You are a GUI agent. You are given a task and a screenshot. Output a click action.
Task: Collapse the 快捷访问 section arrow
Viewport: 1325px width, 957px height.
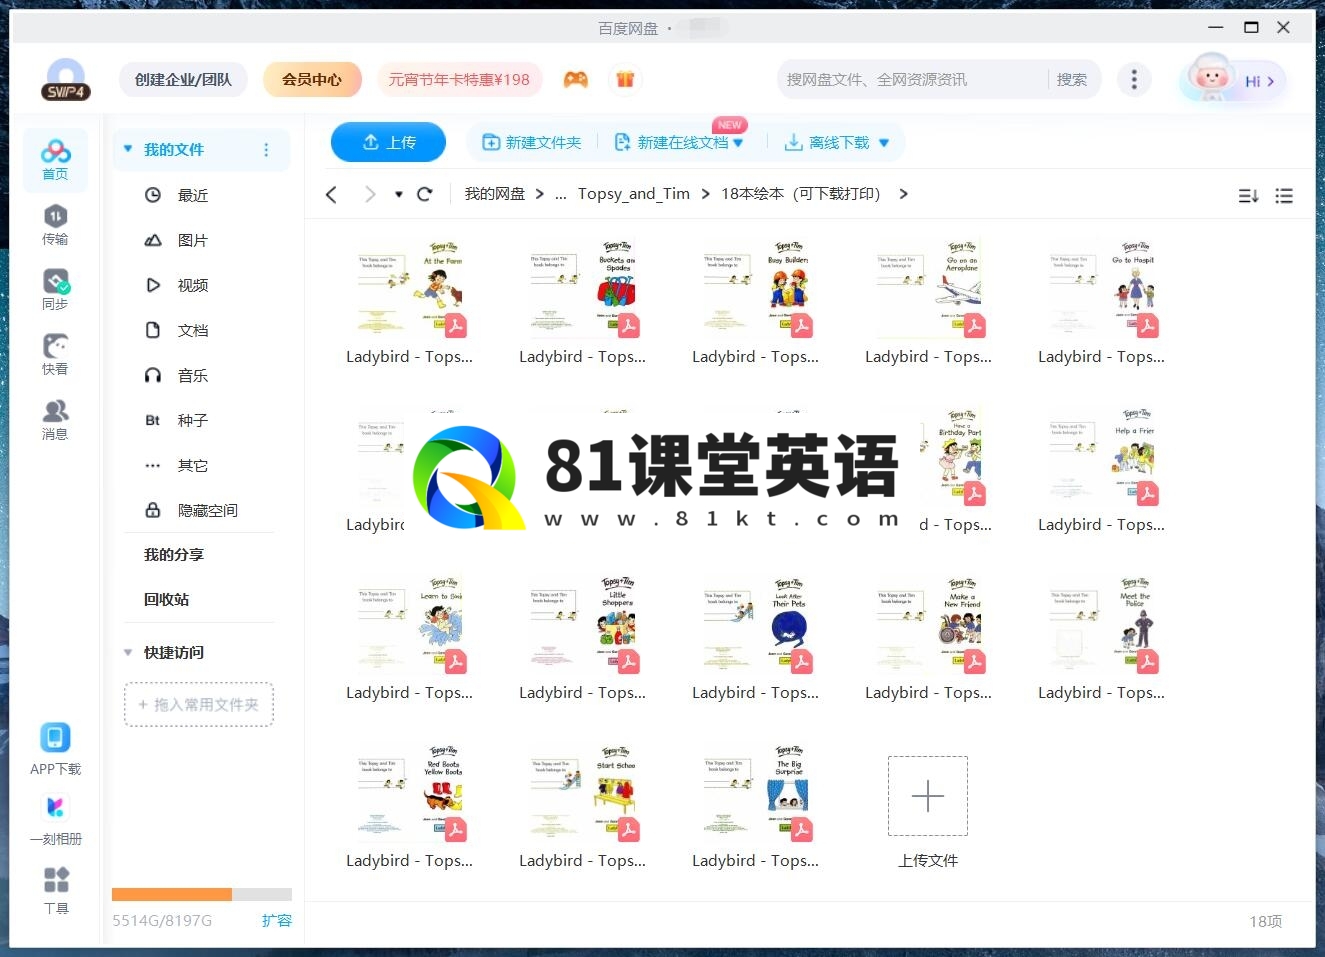(x=128, y=652)
